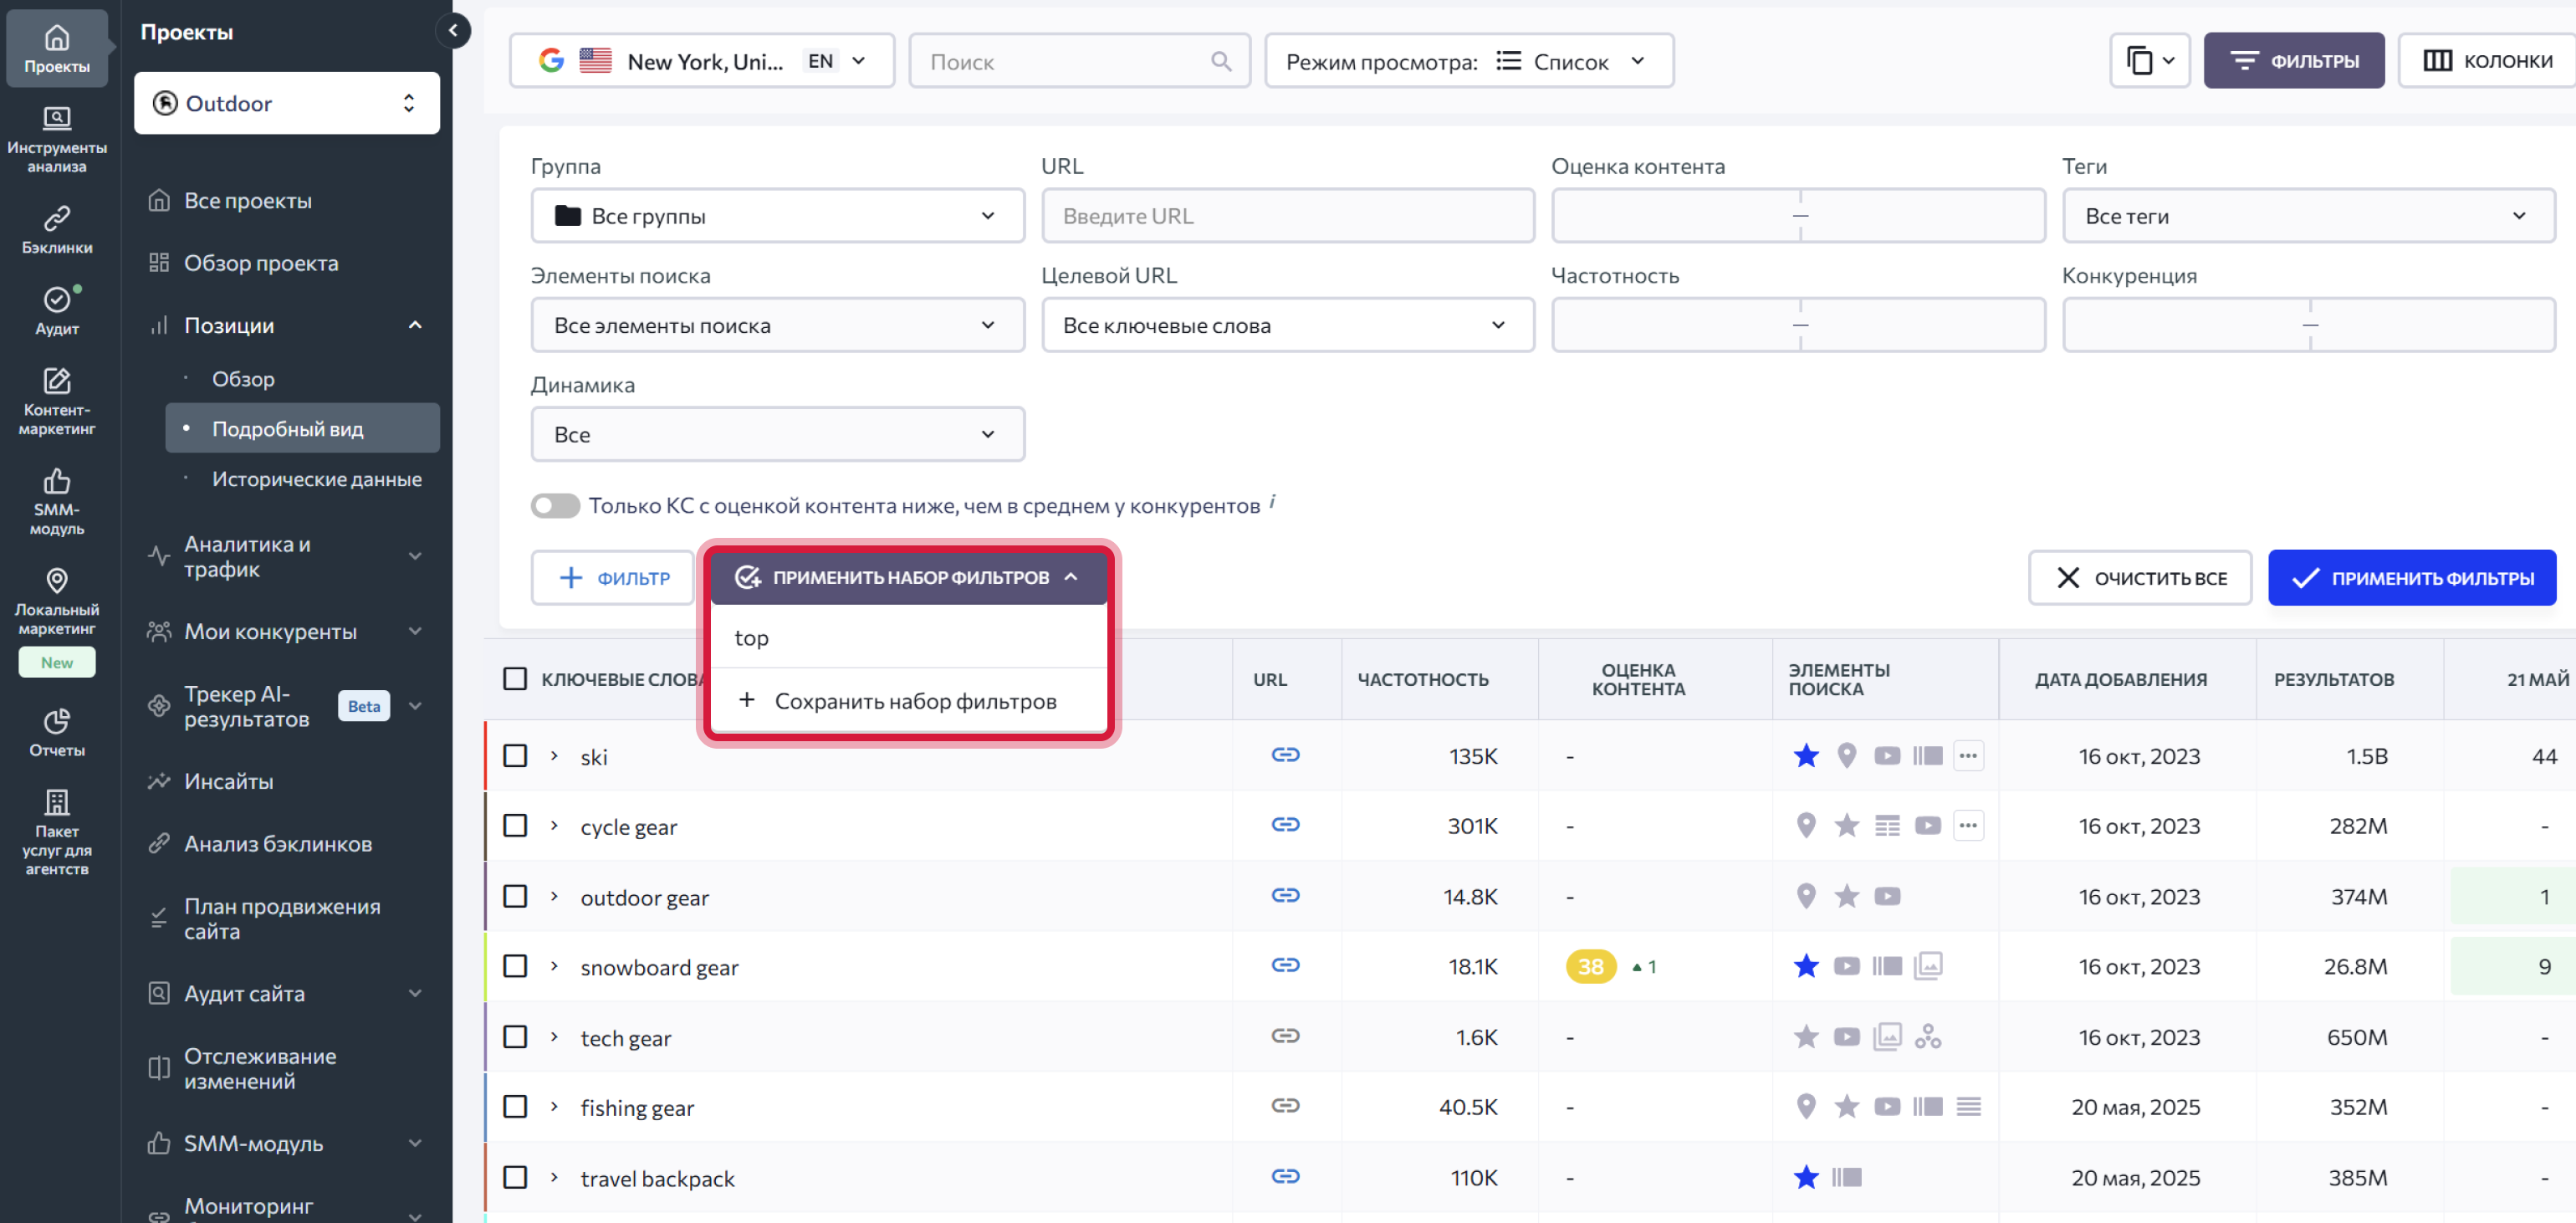This screenshot has height=1223, width=2576.
Task: Check the ski keyword checkbox
Action: 515,756
